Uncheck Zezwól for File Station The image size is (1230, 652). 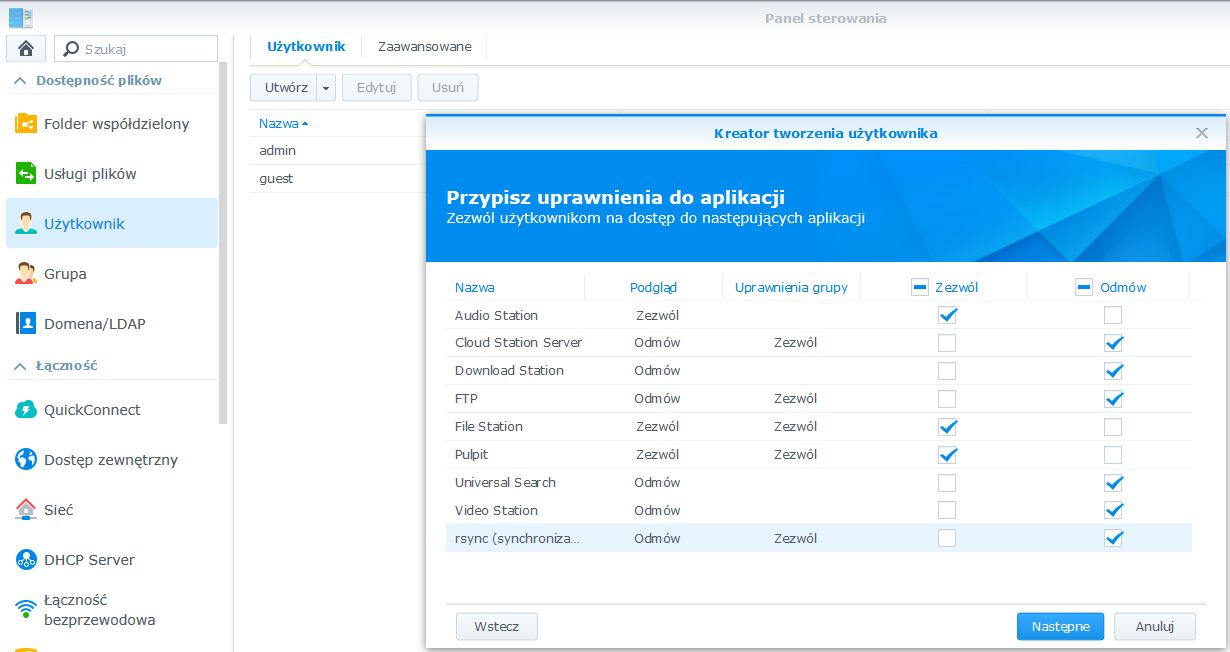947,427
